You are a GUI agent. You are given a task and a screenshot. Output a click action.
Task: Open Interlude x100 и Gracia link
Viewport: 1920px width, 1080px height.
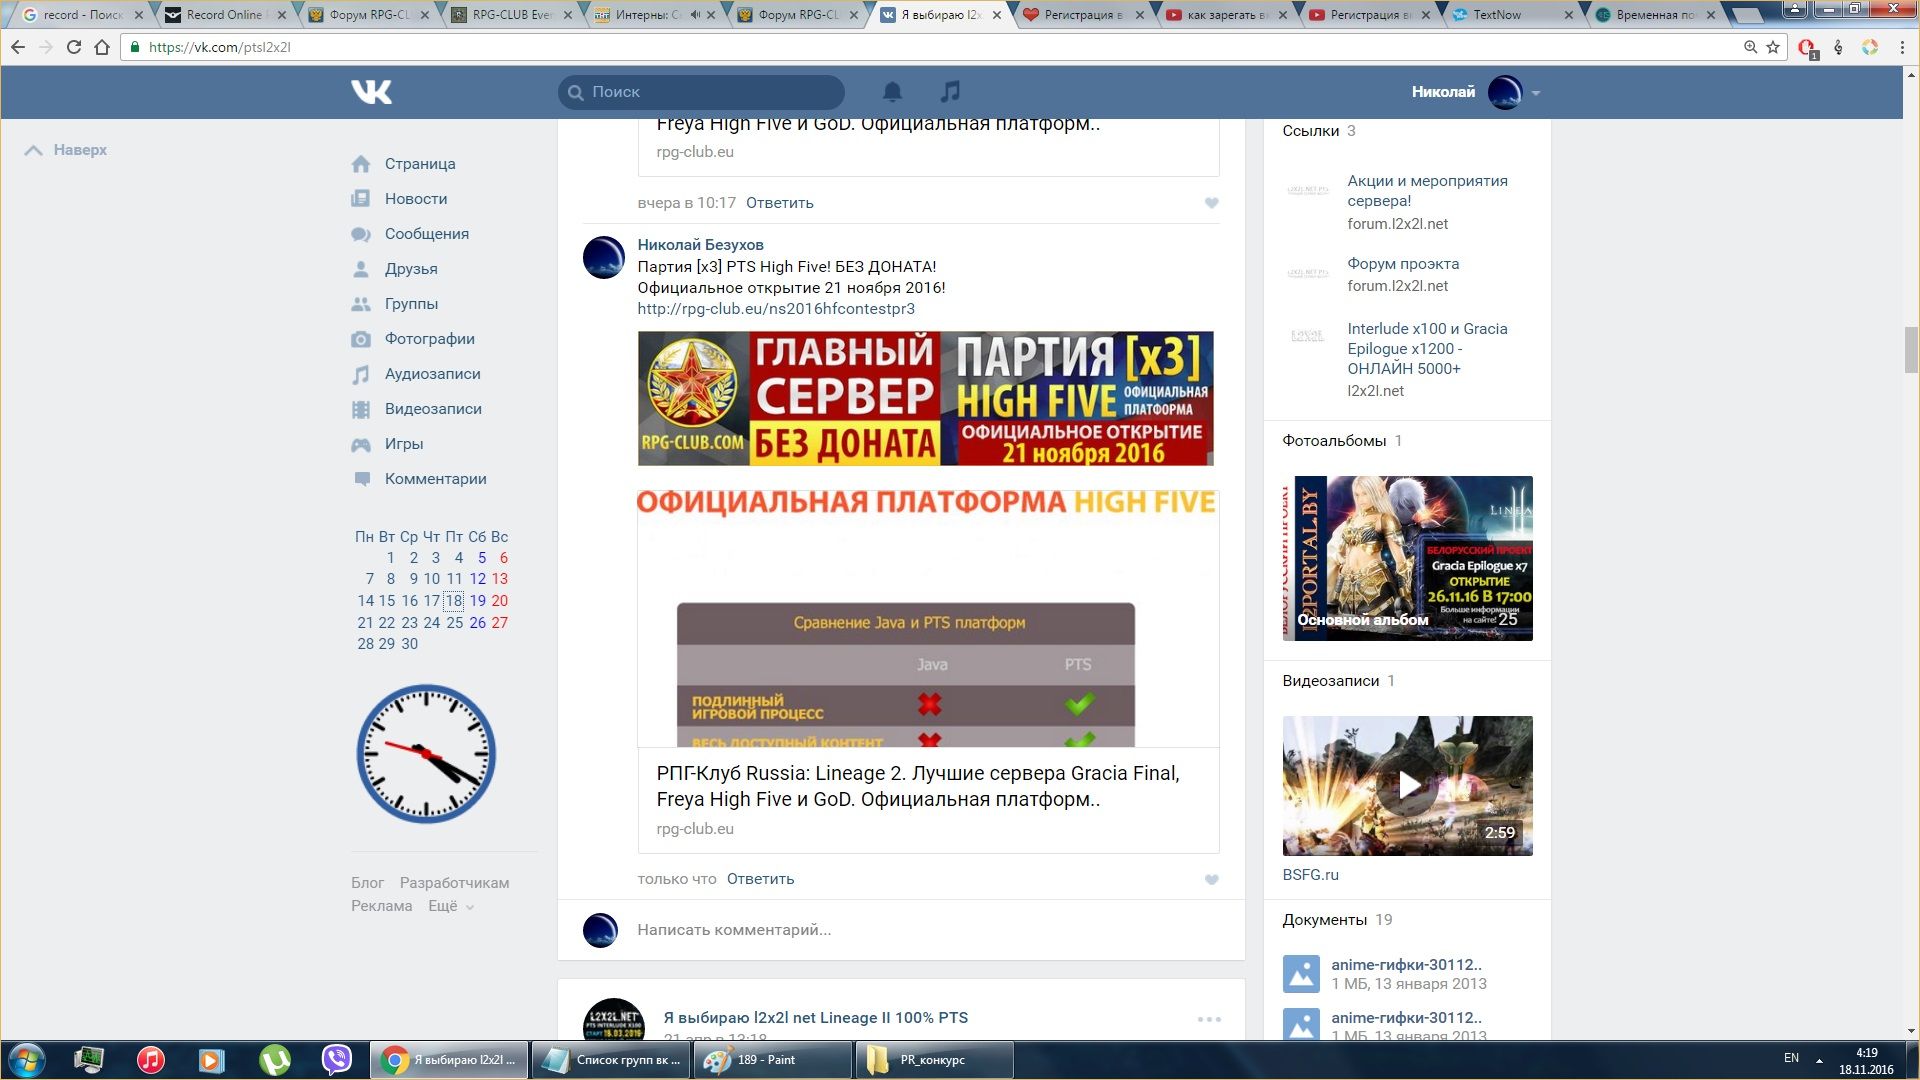(x=1427, y=349)
